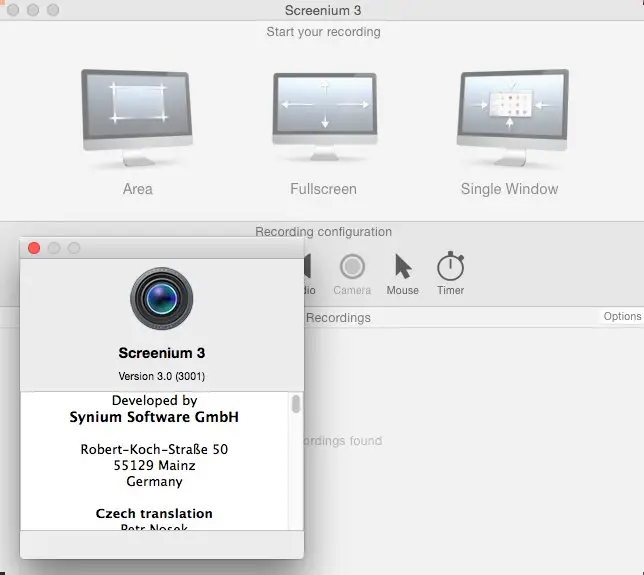Click 'Start your recording' heading

click(323, 32)
